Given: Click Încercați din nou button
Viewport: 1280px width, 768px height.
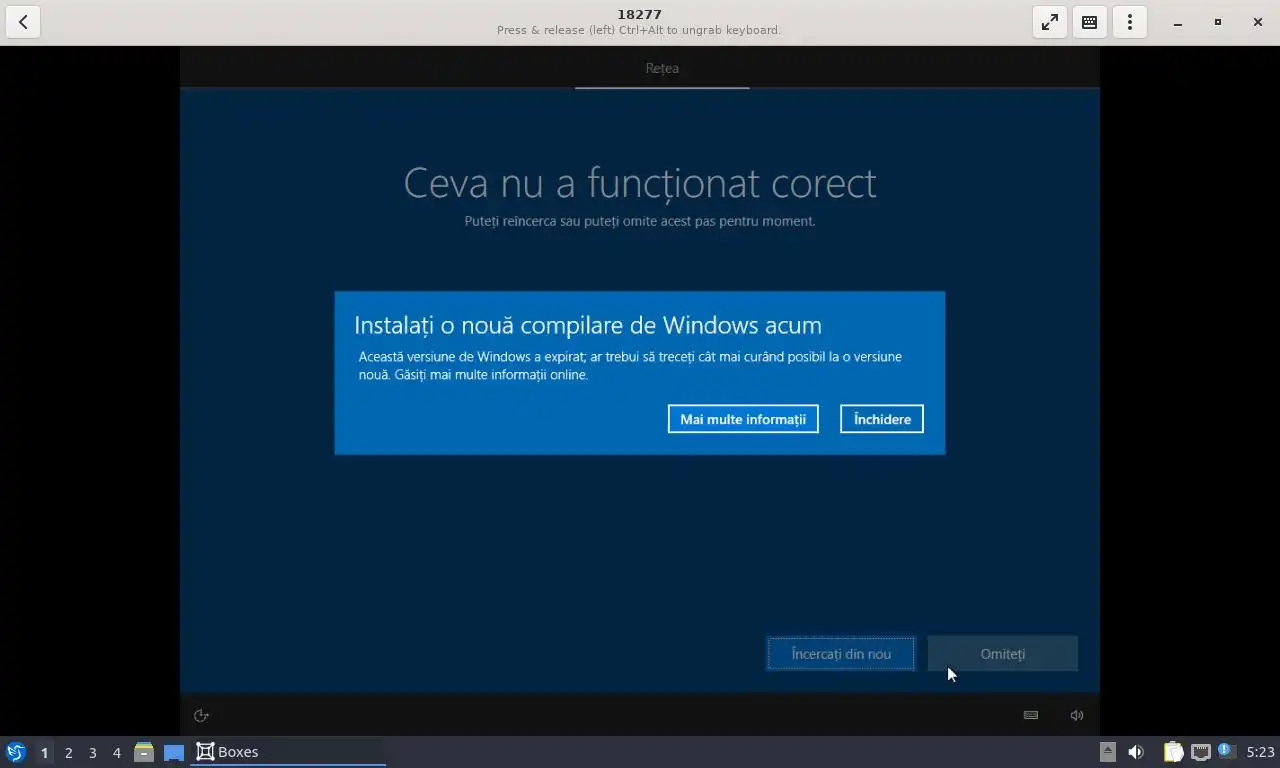Looking at the screenshot, I should pyautogui.click(x=841, y=654).
